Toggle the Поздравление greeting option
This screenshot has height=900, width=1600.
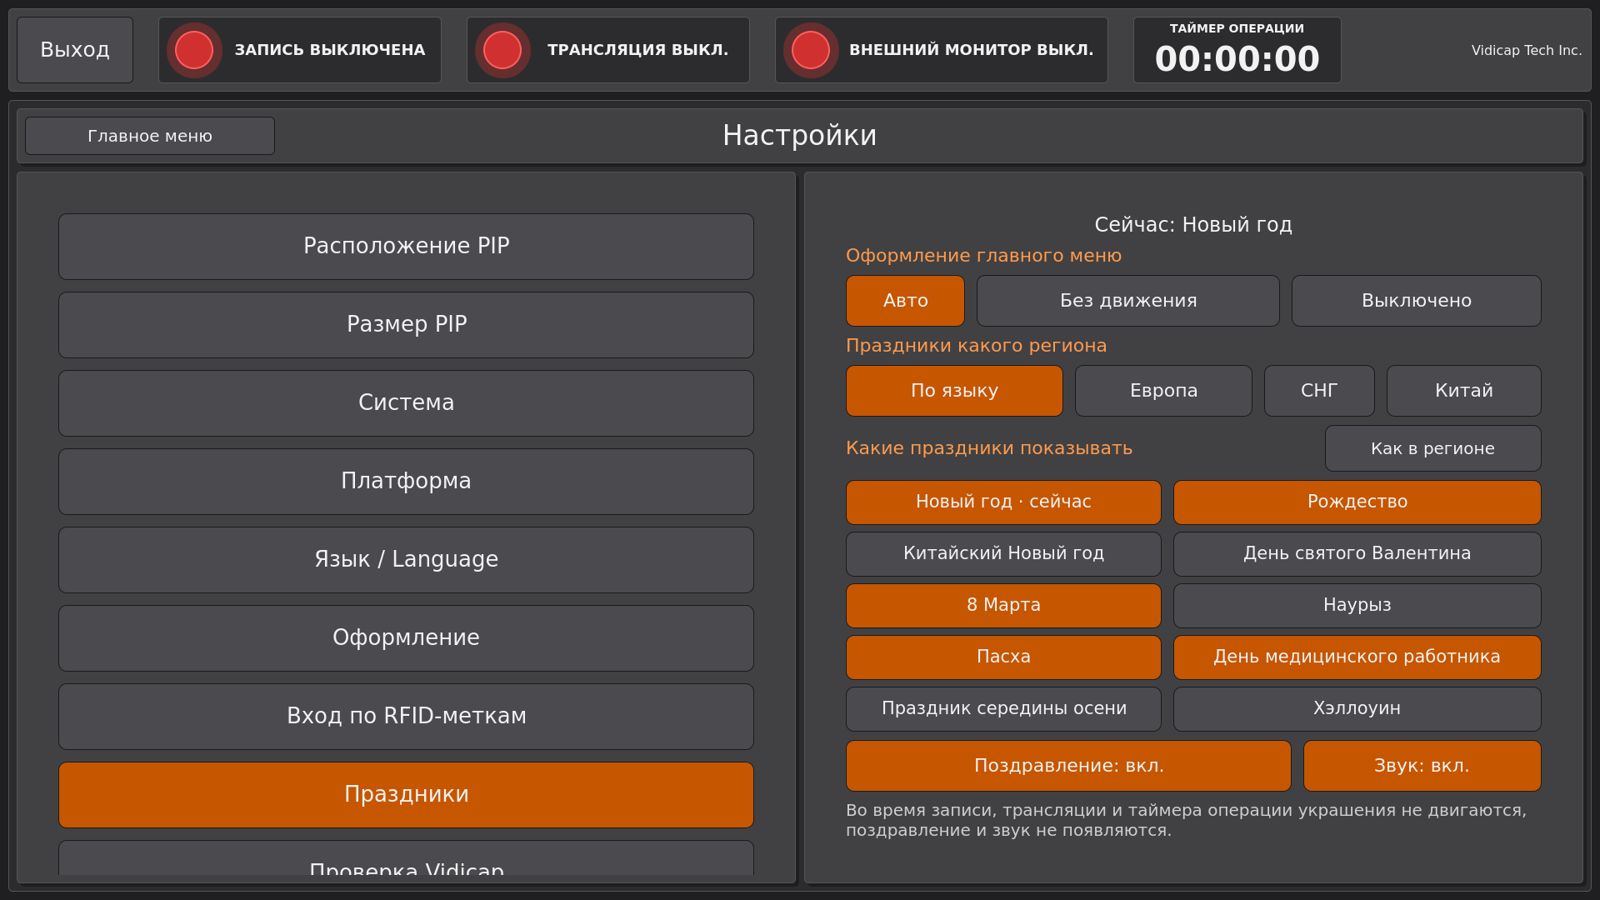1069,766
